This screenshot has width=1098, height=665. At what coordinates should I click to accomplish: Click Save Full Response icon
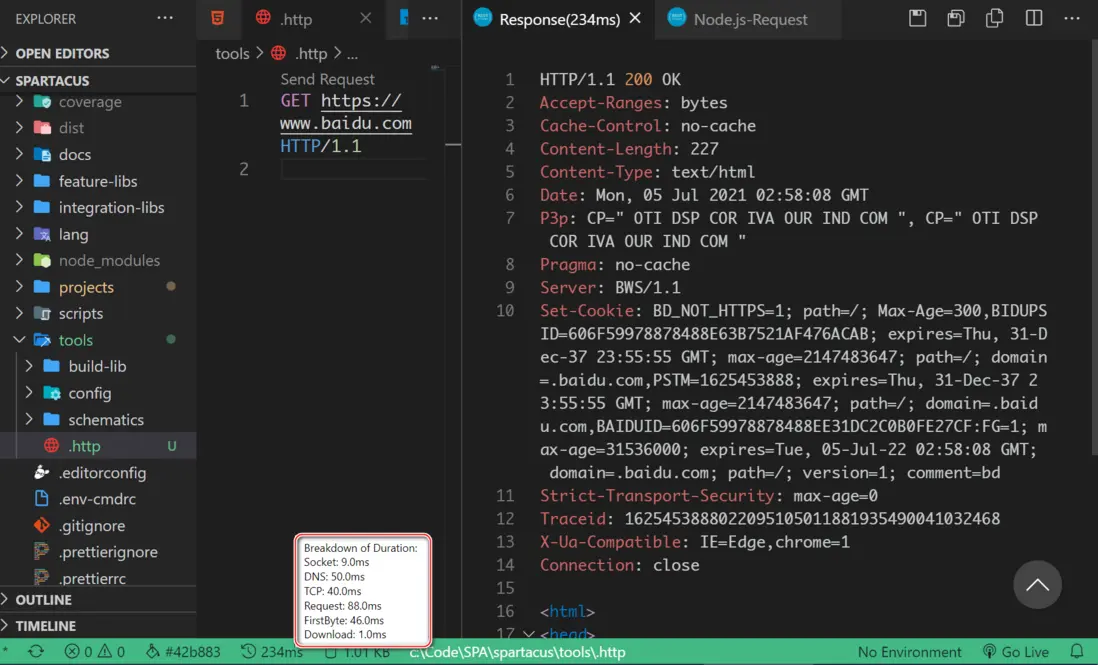917,18
